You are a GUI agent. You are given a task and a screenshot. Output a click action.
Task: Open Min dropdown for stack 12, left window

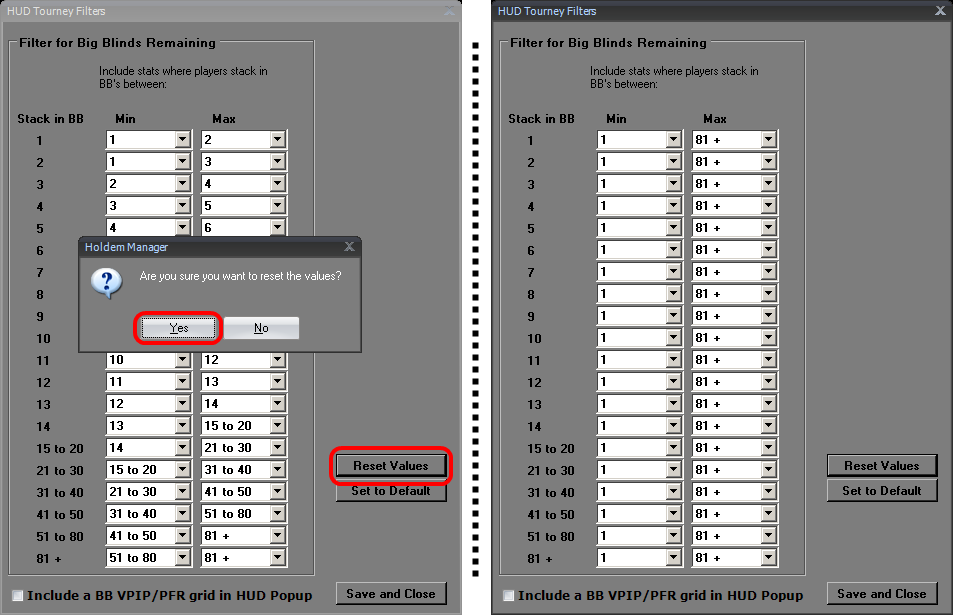tap(183, 382)
